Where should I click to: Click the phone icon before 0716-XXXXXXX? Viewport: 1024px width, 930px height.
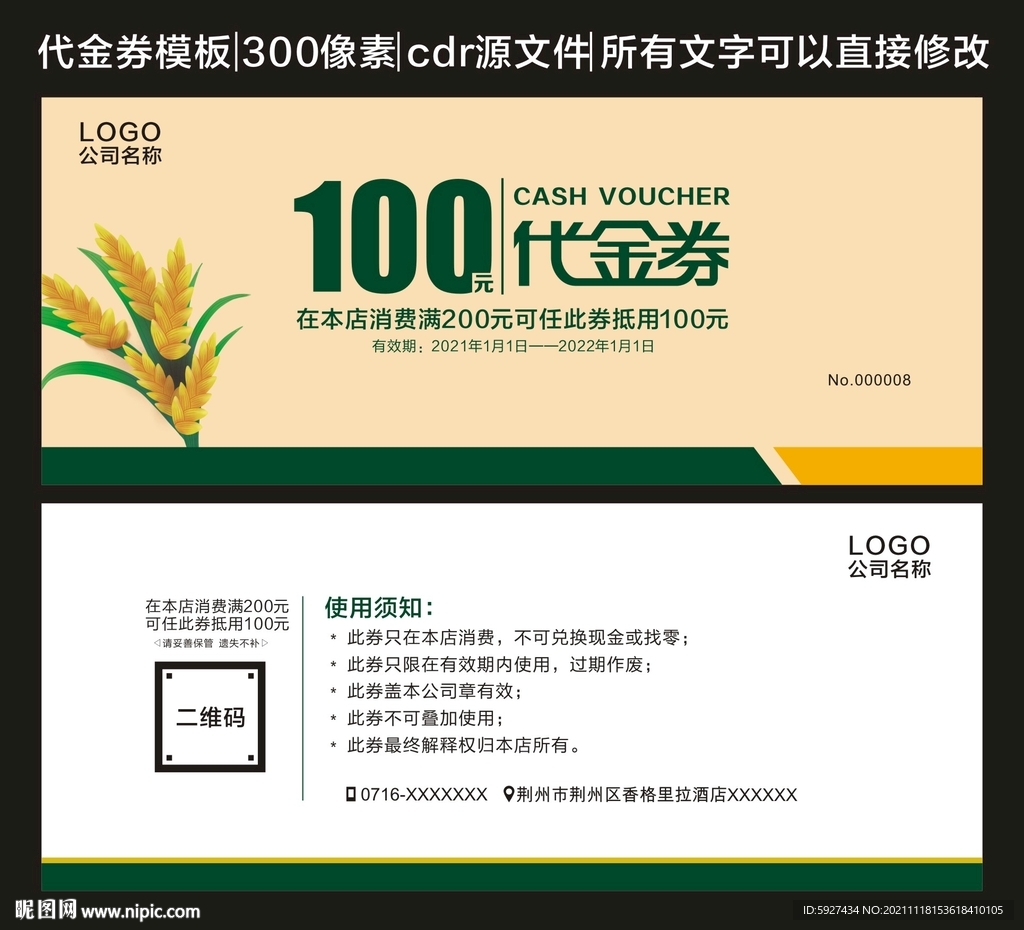tap(350, 796)
